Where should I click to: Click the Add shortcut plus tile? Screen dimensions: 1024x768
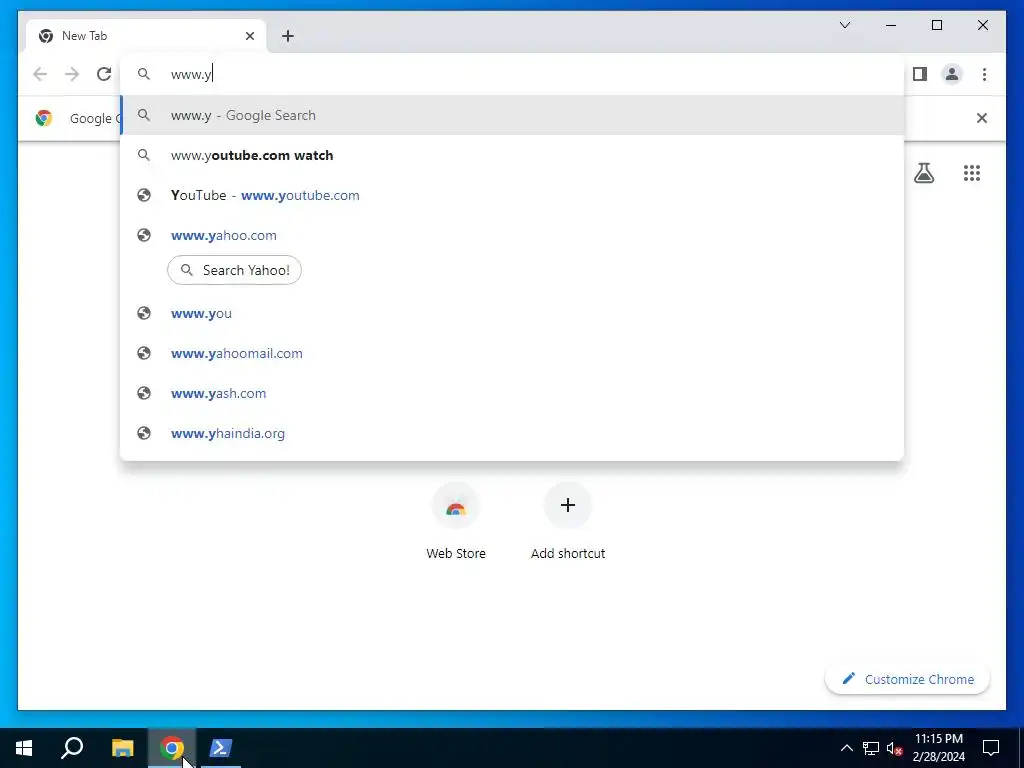click(x=568, y=521)
